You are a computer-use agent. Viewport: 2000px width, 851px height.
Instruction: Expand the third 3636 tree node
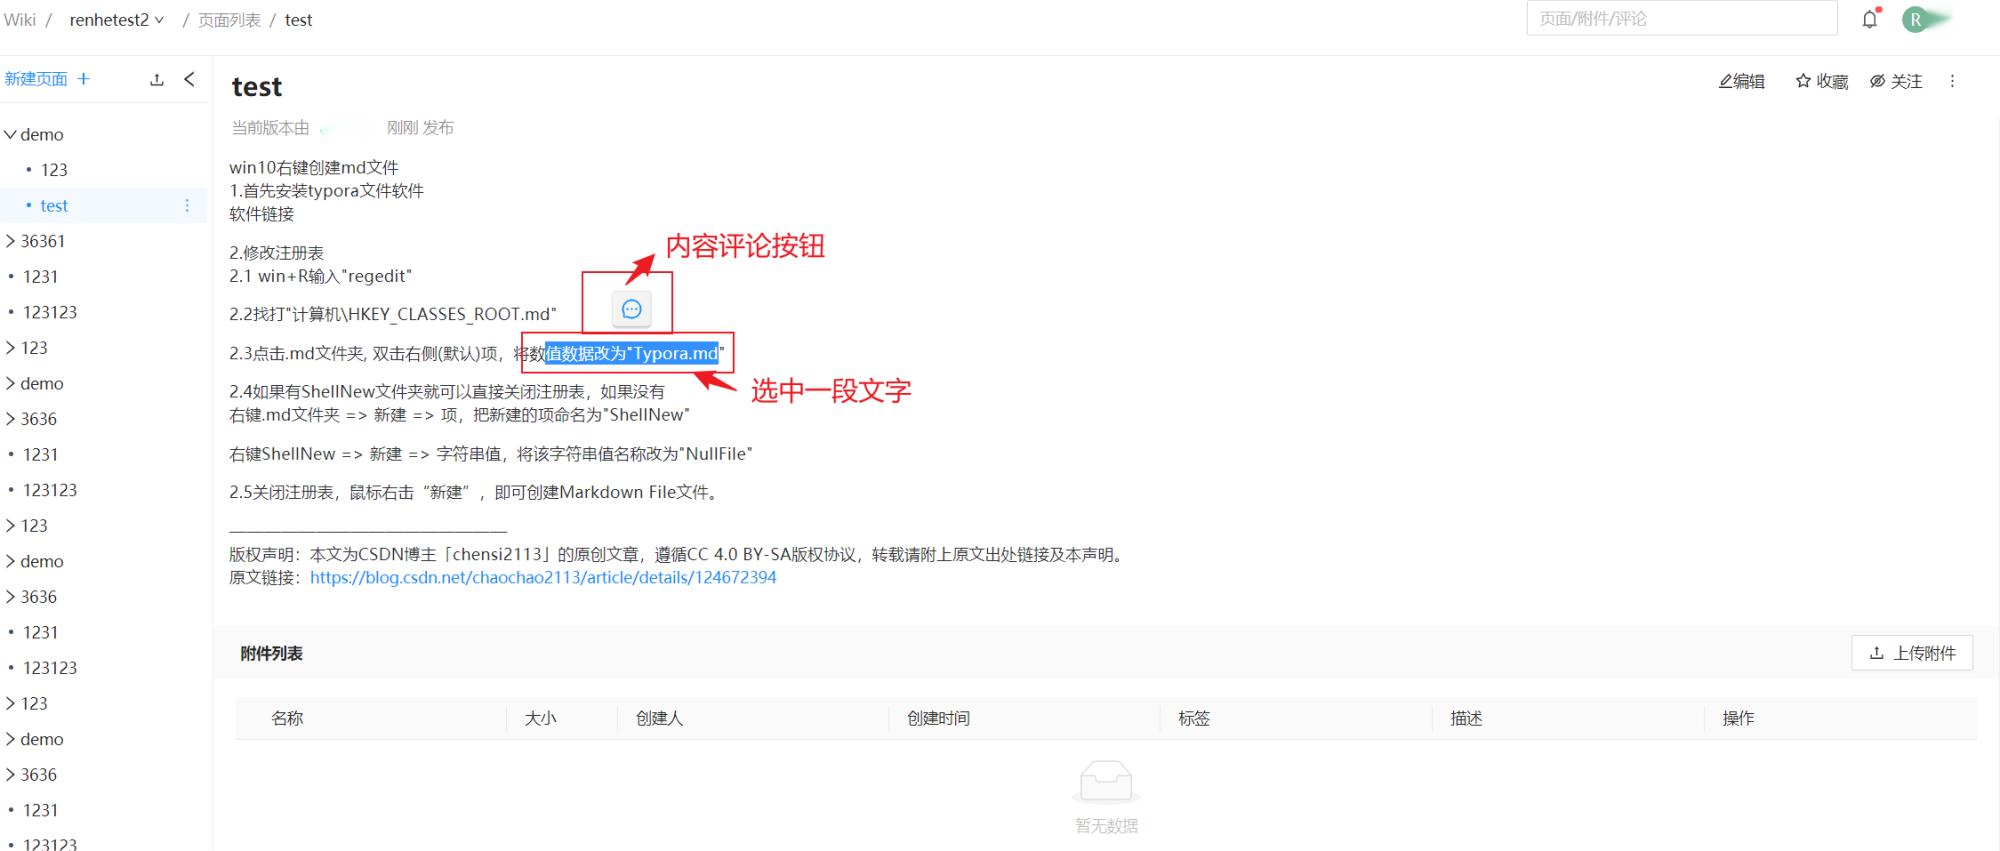click(11, 775)
